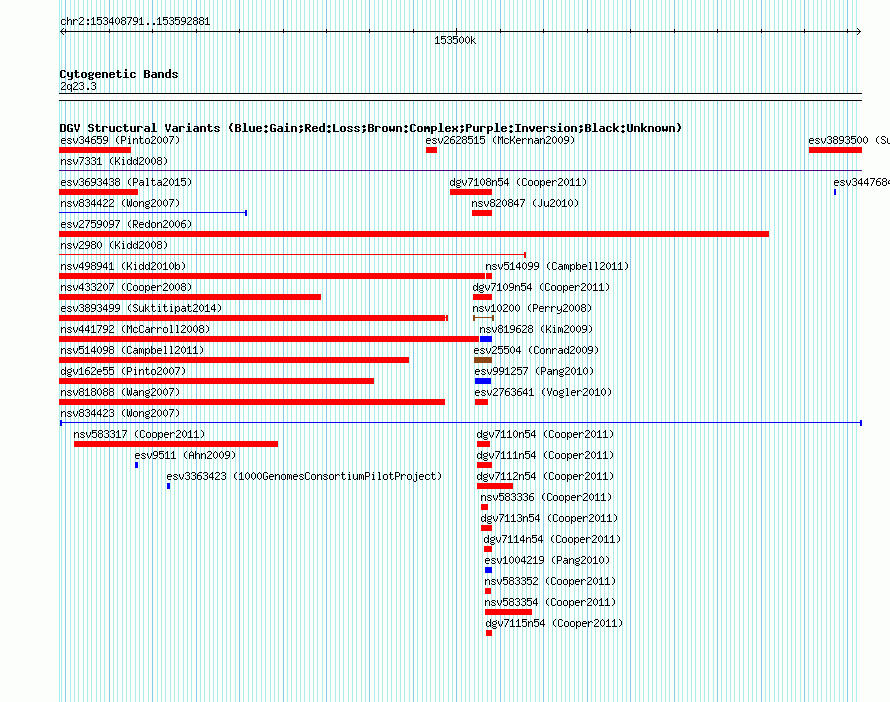890x702 pixels.
Task: Click the 153500k ruler label
Action: (x=455, y=40)
